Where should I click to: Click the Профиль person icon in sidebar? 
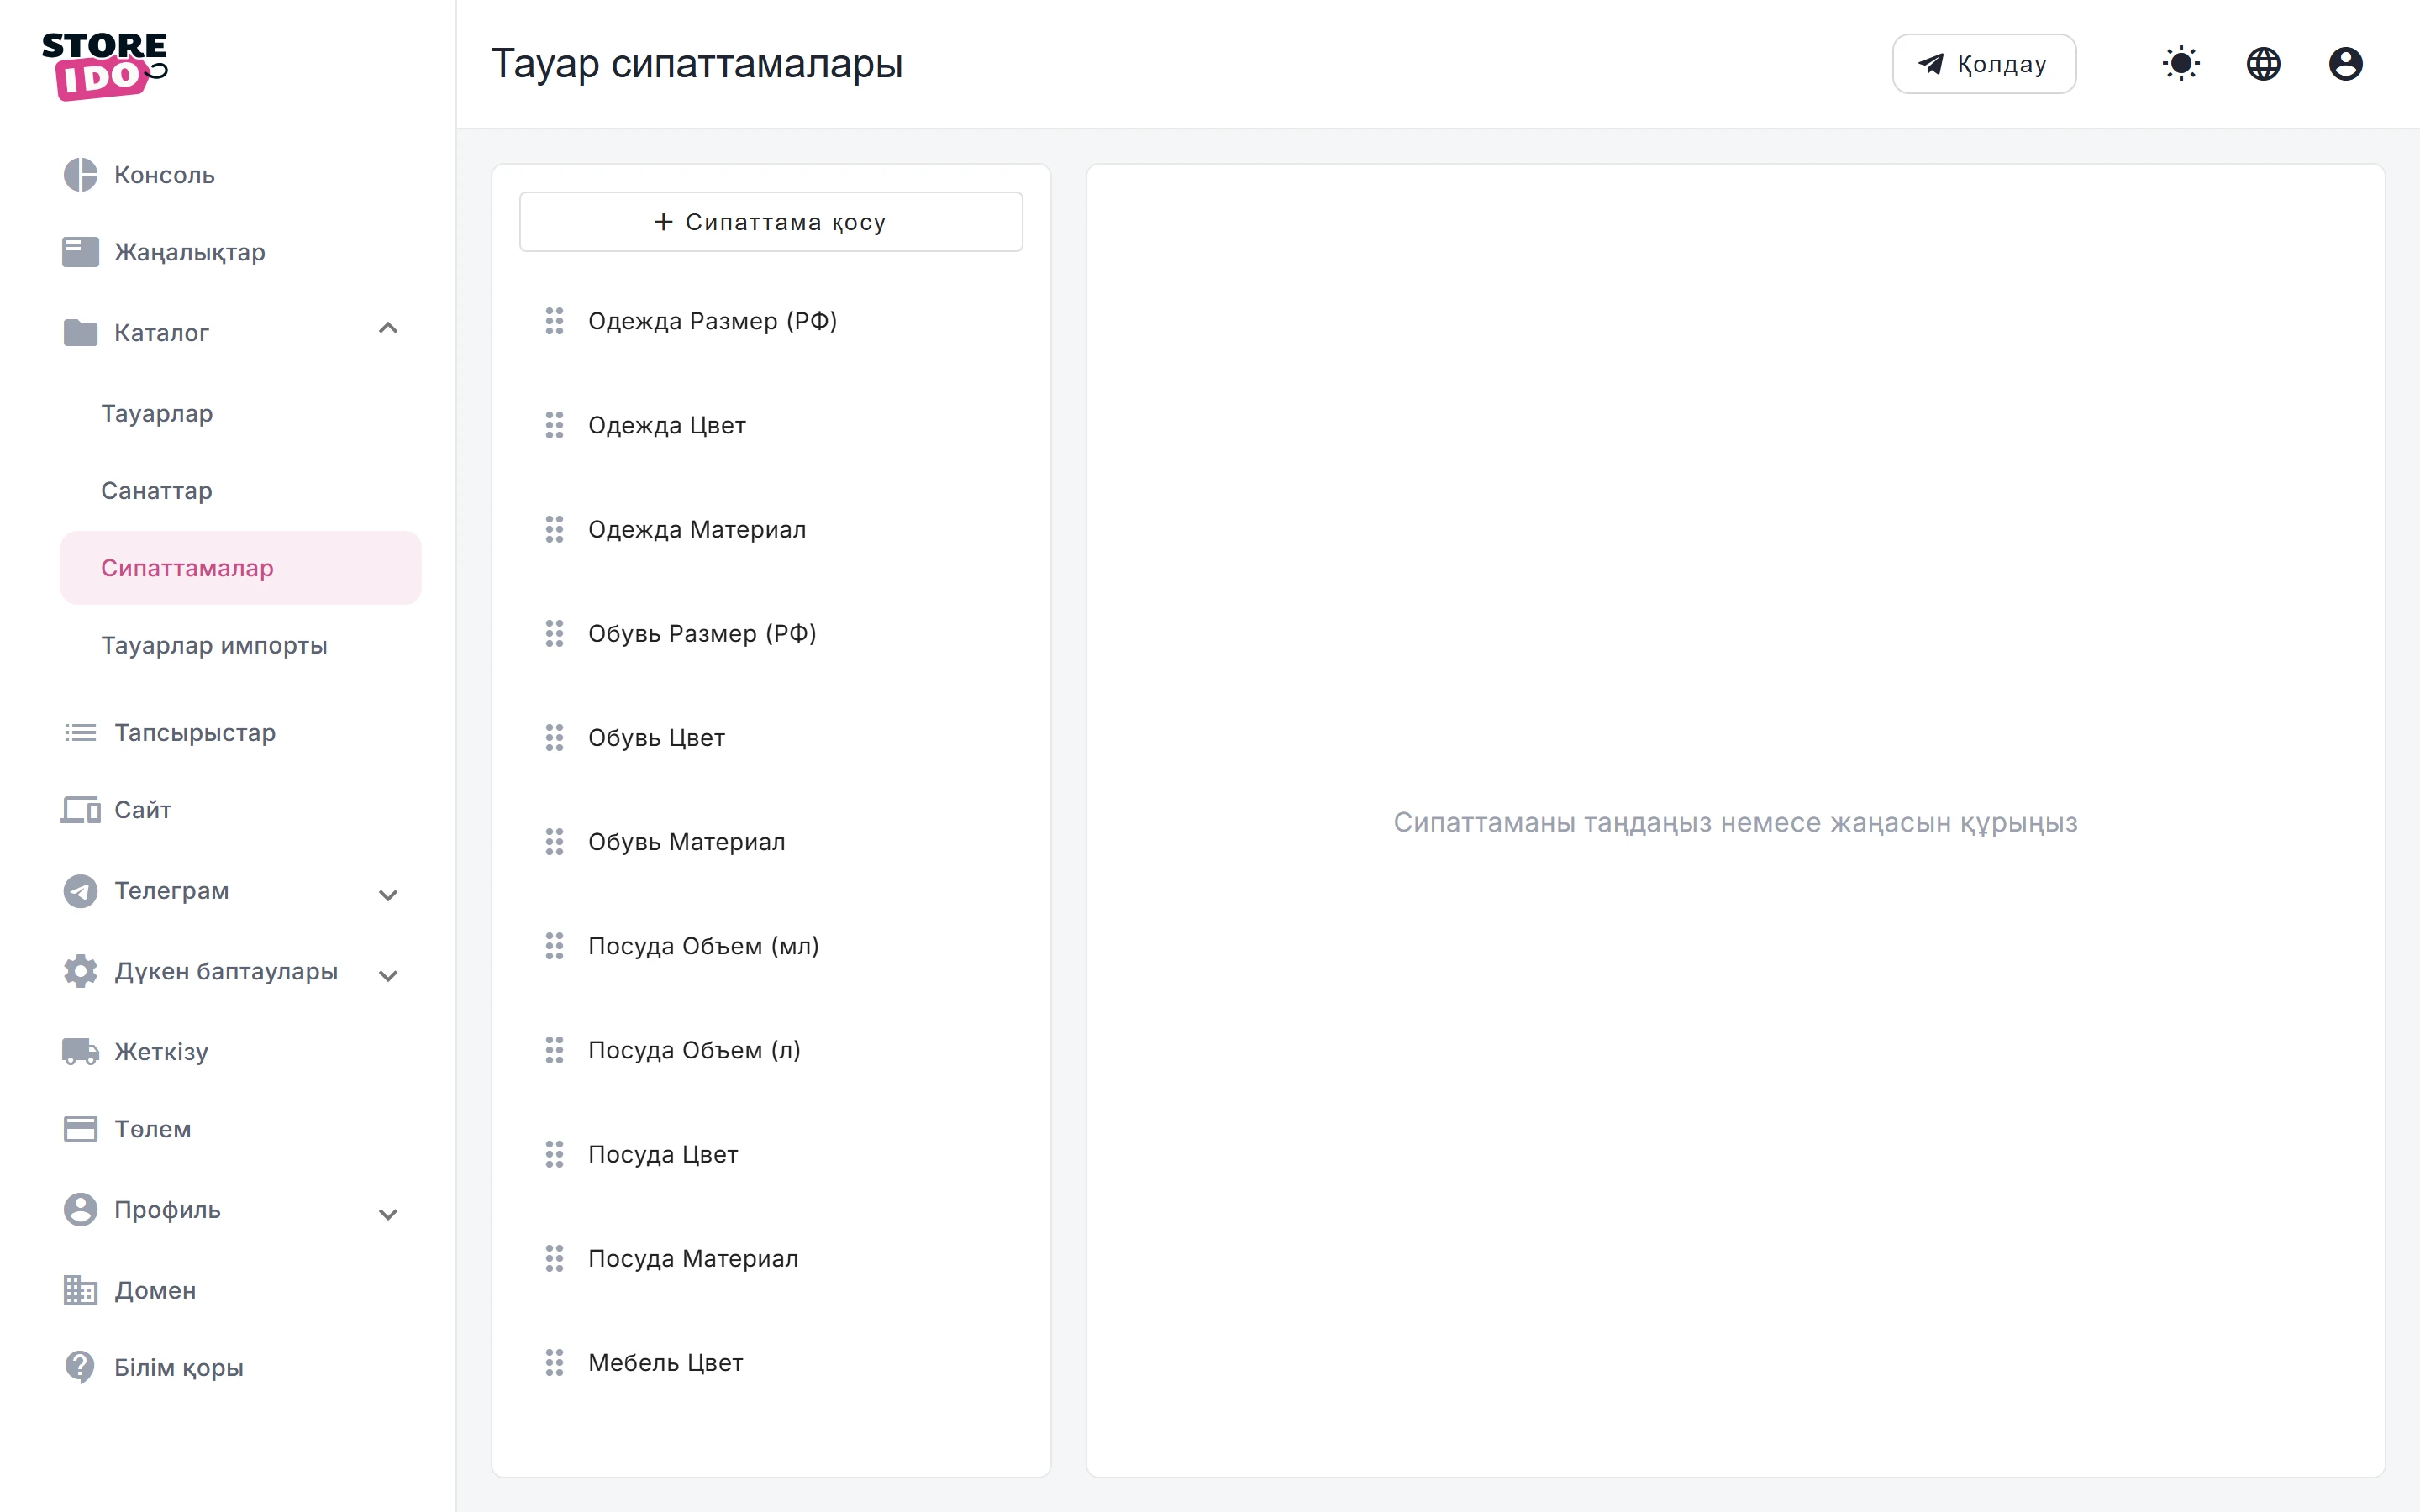(80, 1209)
